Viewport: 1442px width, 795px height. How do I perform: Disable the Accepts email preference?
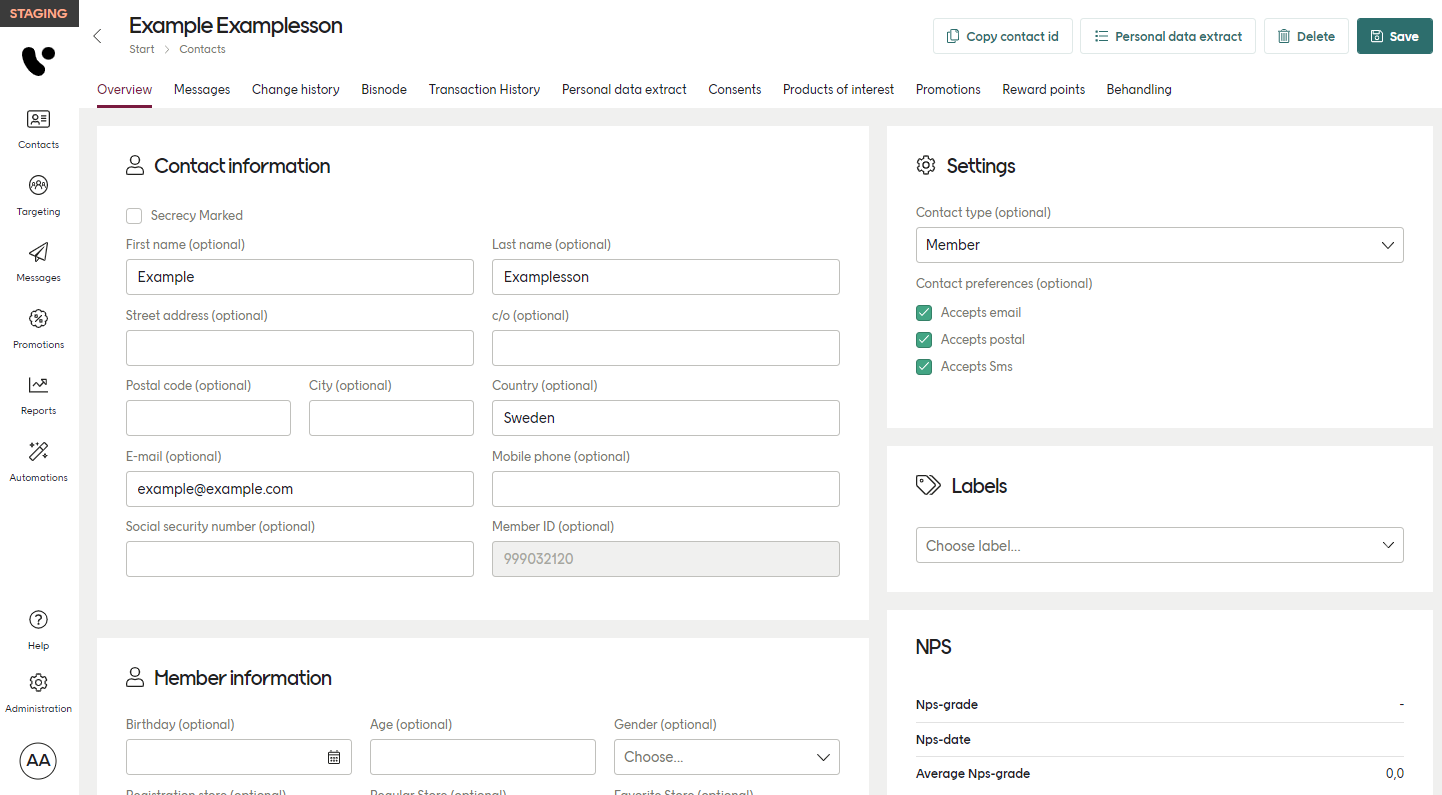pos(923,312)
